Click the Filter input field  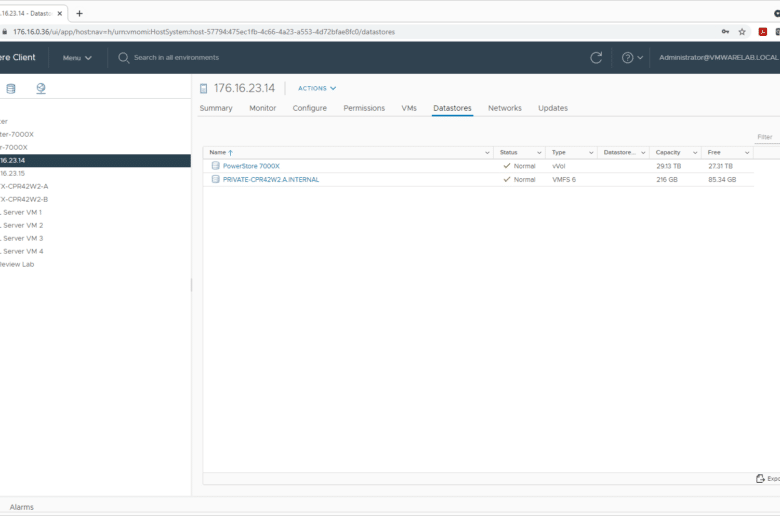point(767,137)
